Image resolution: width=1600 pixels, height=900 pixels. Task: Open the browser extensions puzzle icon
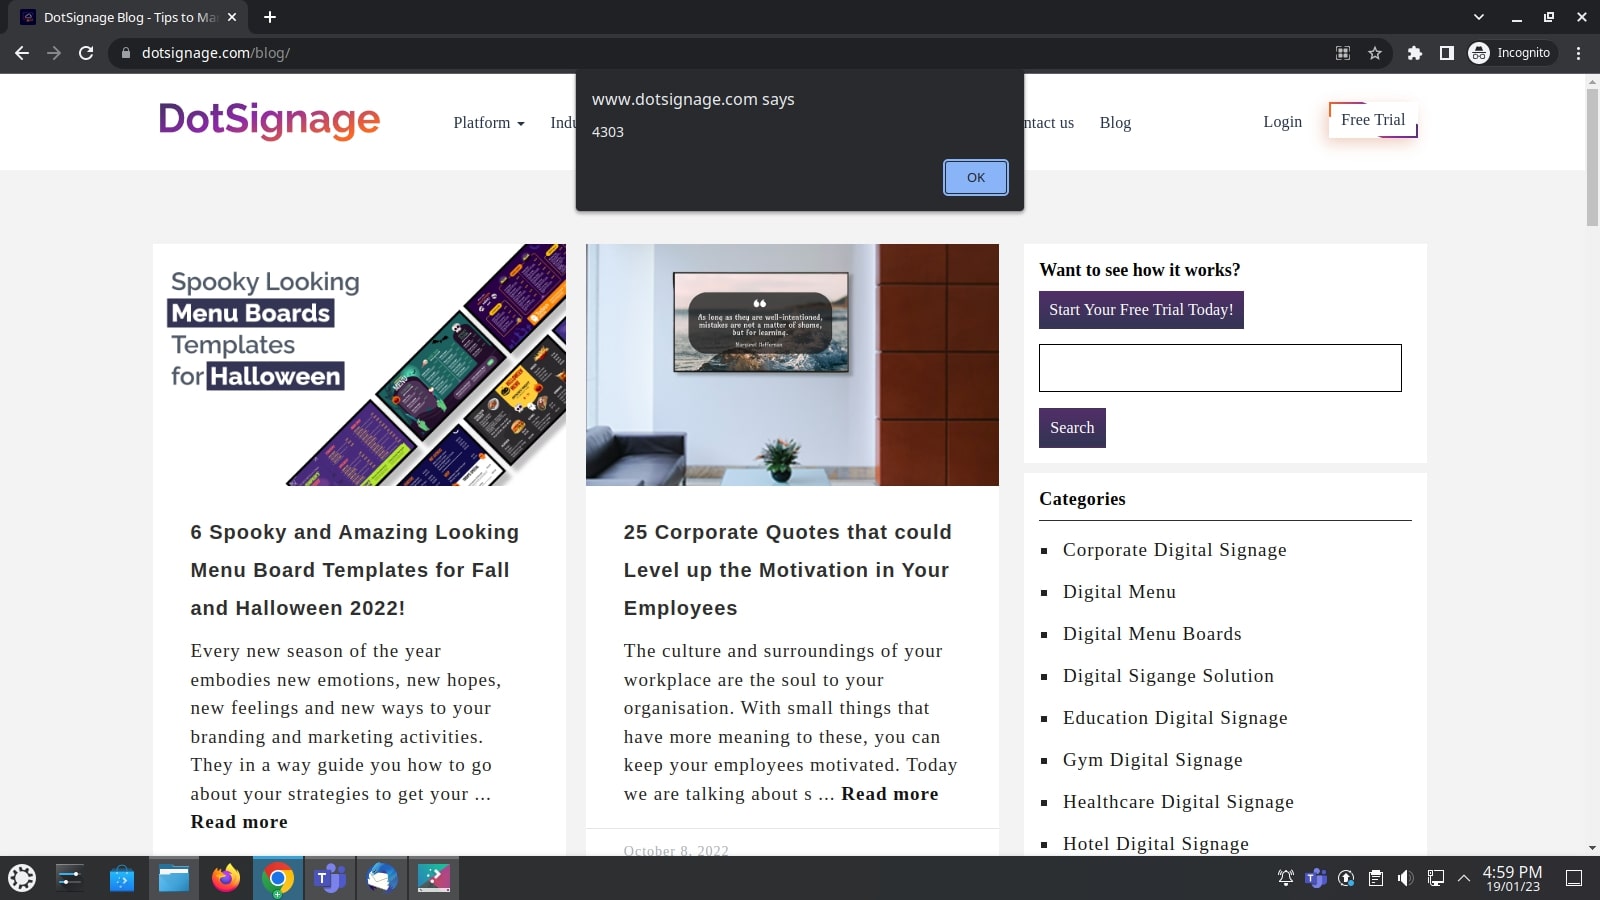click(1416, 53)
